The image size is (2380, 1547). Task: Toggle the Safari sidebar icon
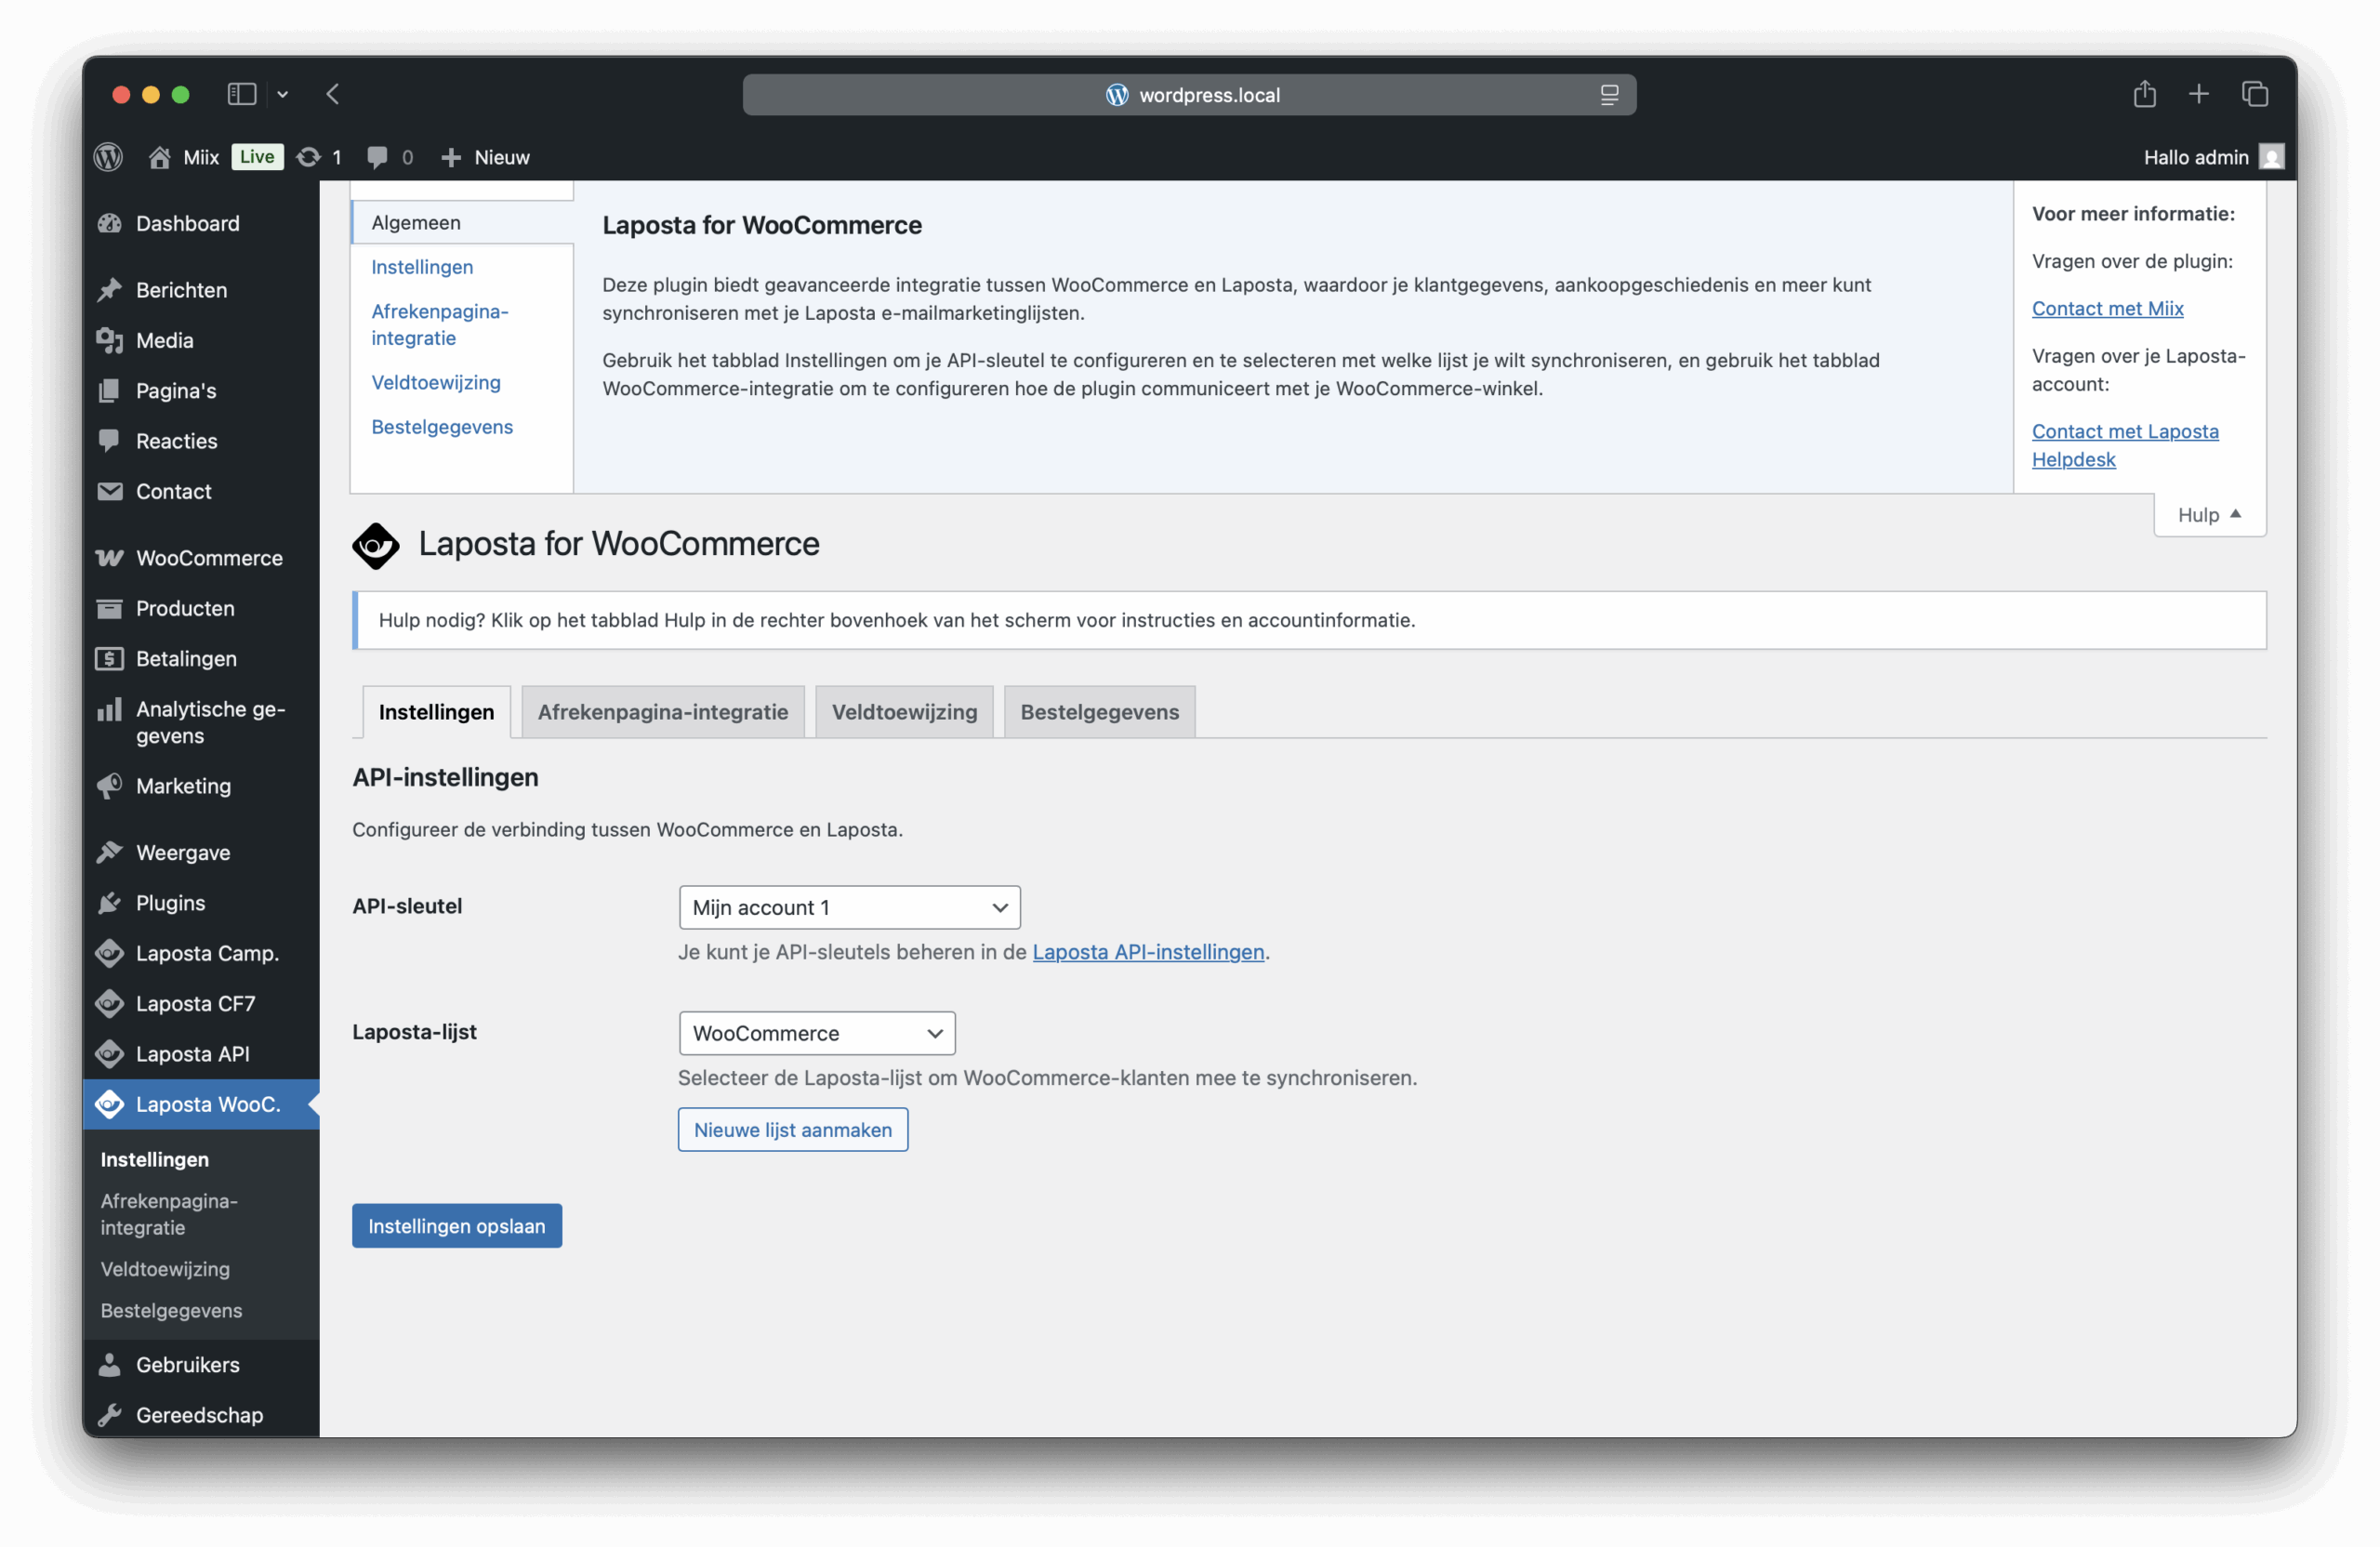tap(242, 94)
